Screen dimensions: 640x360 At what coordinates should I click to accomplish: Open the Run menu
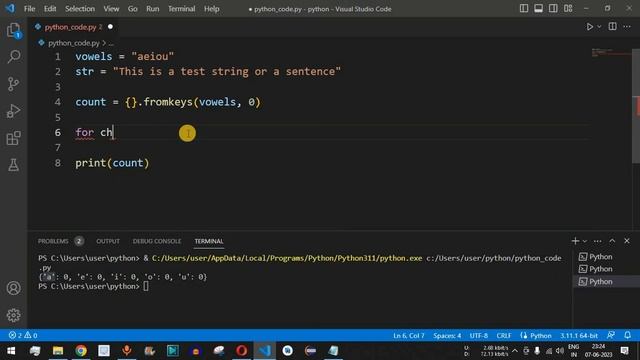point(153,9)
